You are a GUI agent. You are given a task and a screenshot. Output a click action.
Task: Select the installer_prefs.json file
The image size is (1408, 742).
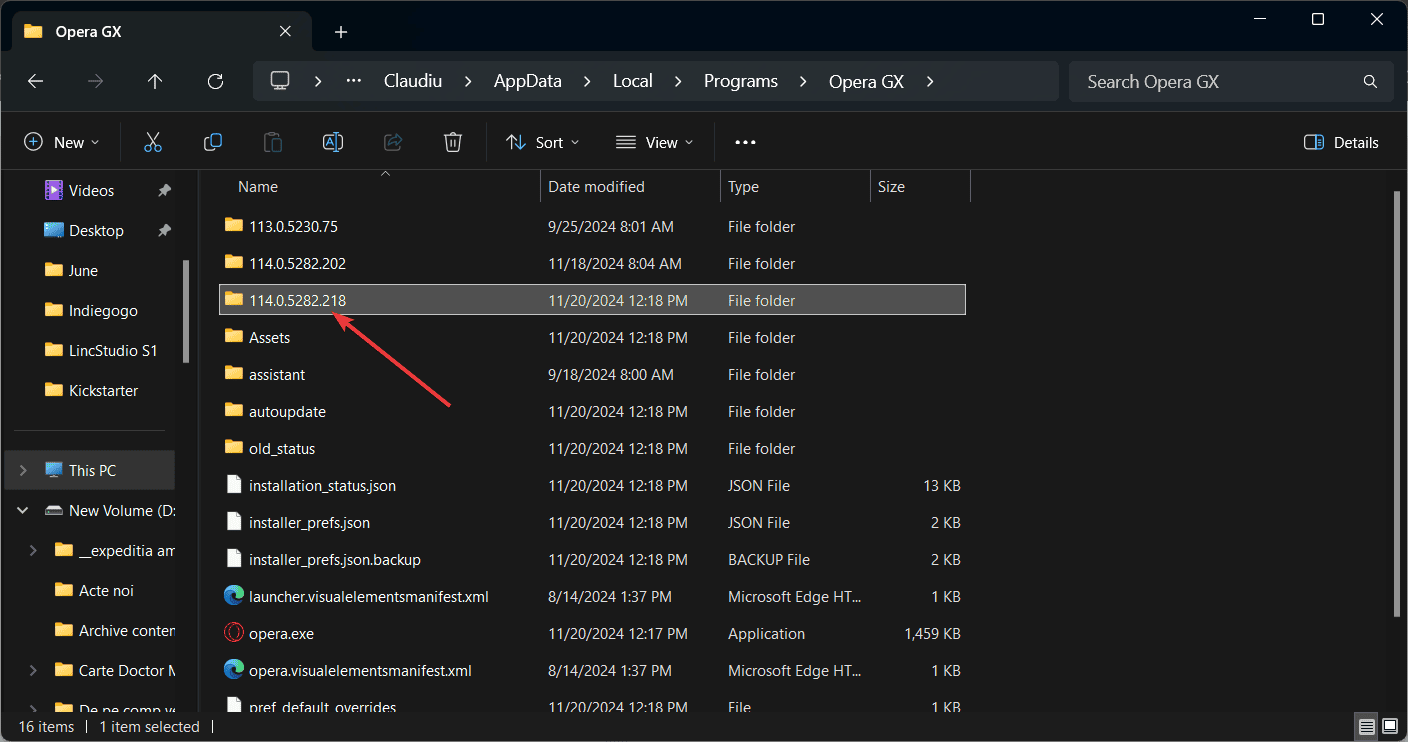(x=592, y=523)
